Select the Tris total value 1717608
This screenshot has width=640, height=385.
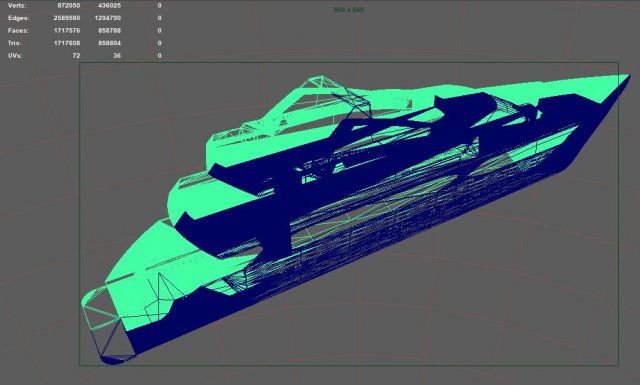(67, 43)
